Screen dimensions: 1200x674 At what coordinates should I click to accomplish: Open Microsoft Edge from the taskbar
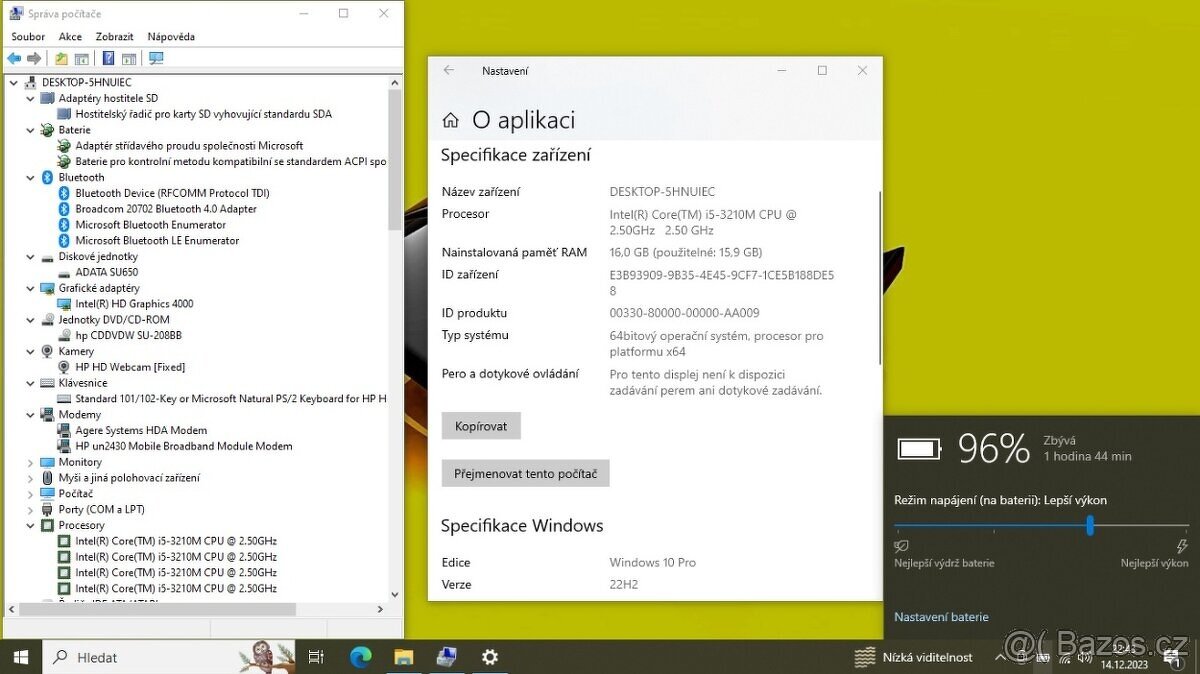coord(360,657)
